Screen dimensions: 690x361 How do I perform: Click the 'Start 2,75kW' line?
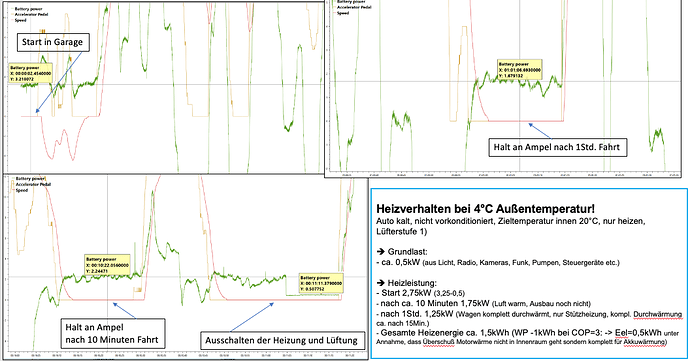pyautogui.click(x=420, y=293)
